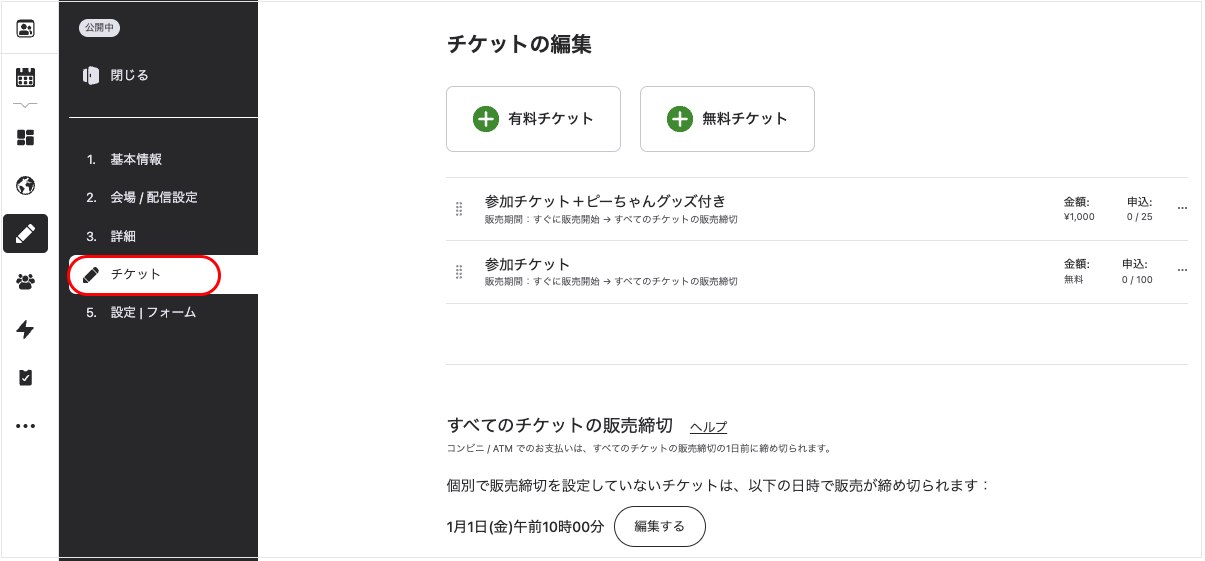Expand the chevron below the calendar icon
This screenshot has width=1205, height=561.
(26, 105)
